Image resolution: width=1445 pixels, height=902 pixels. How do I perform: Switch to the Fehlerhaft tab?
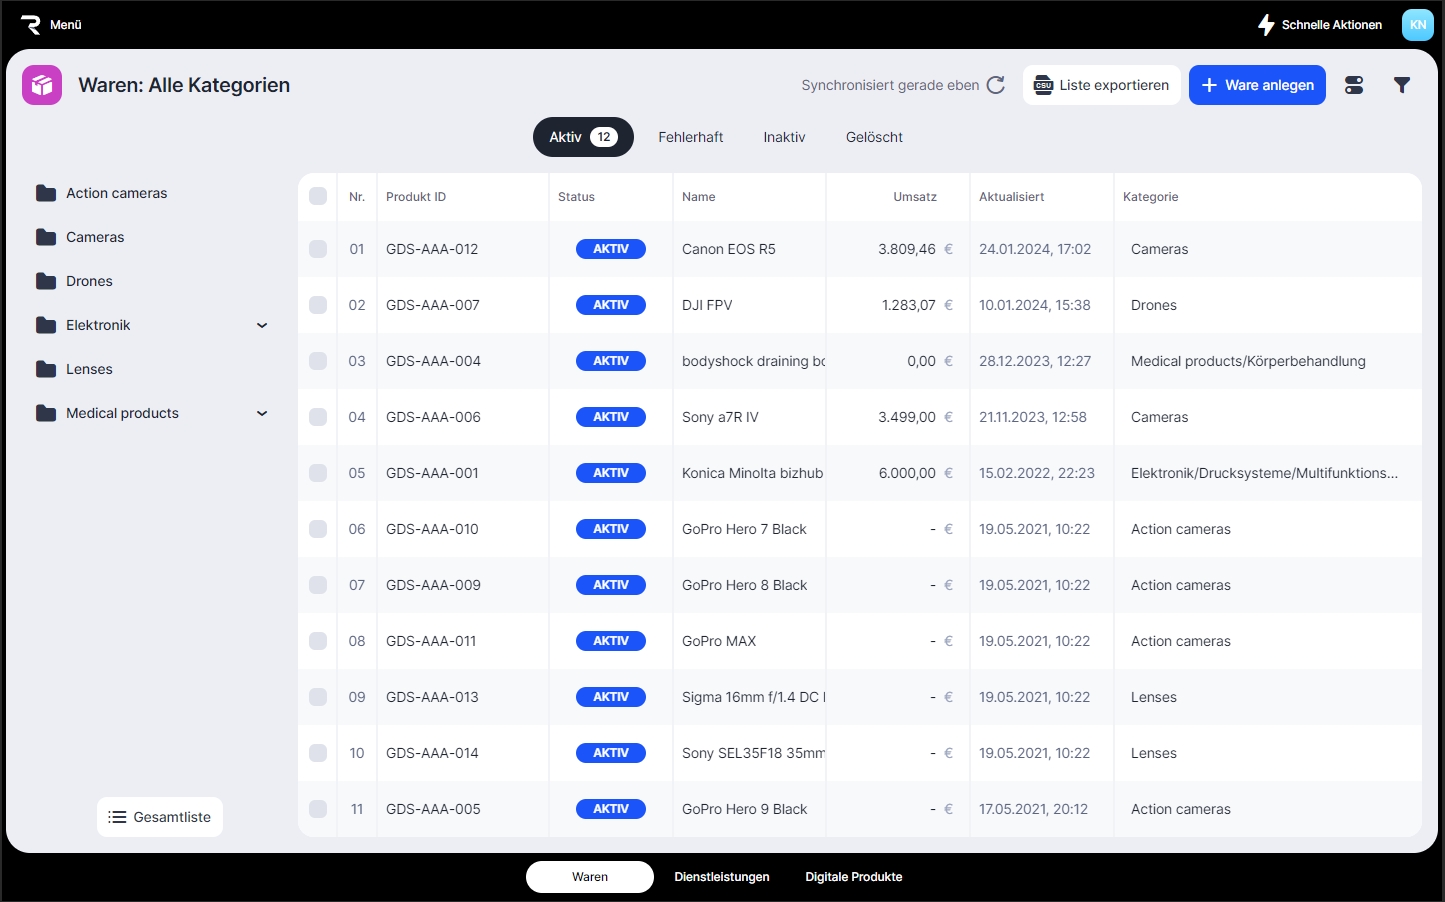690,137
